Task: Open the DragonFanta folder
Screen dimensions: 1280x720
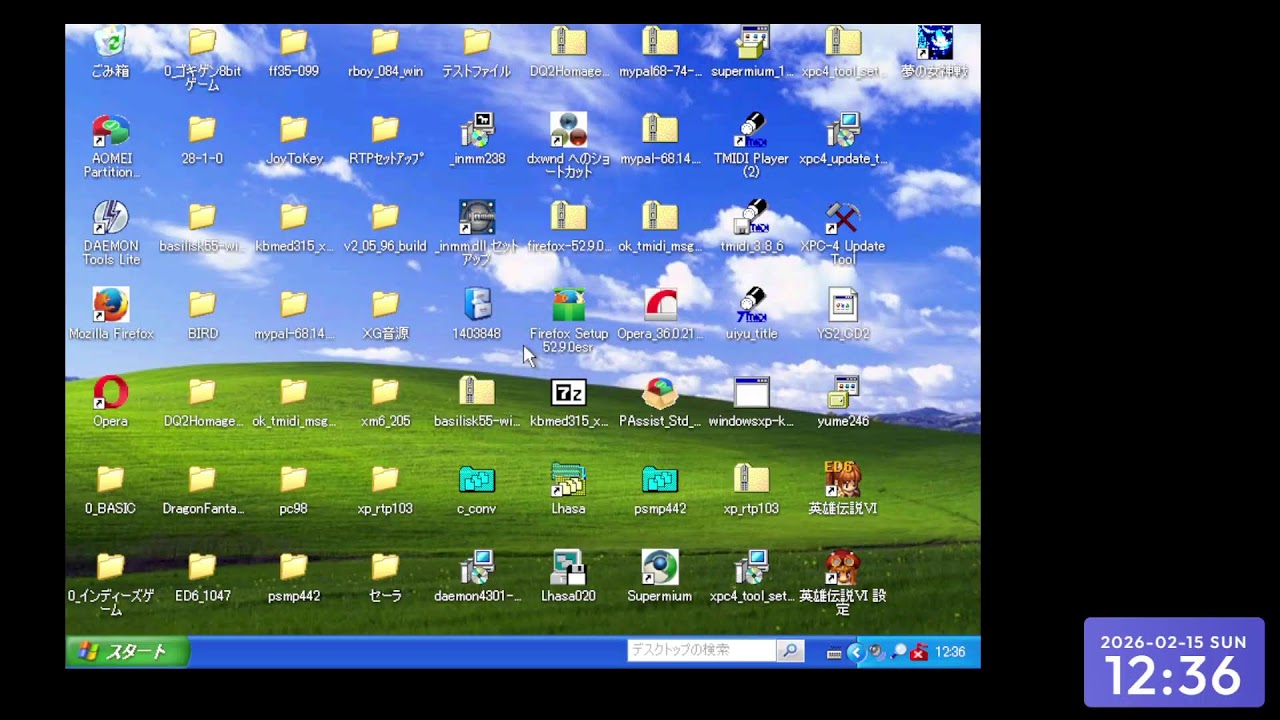Action: (x=202, y=479)
